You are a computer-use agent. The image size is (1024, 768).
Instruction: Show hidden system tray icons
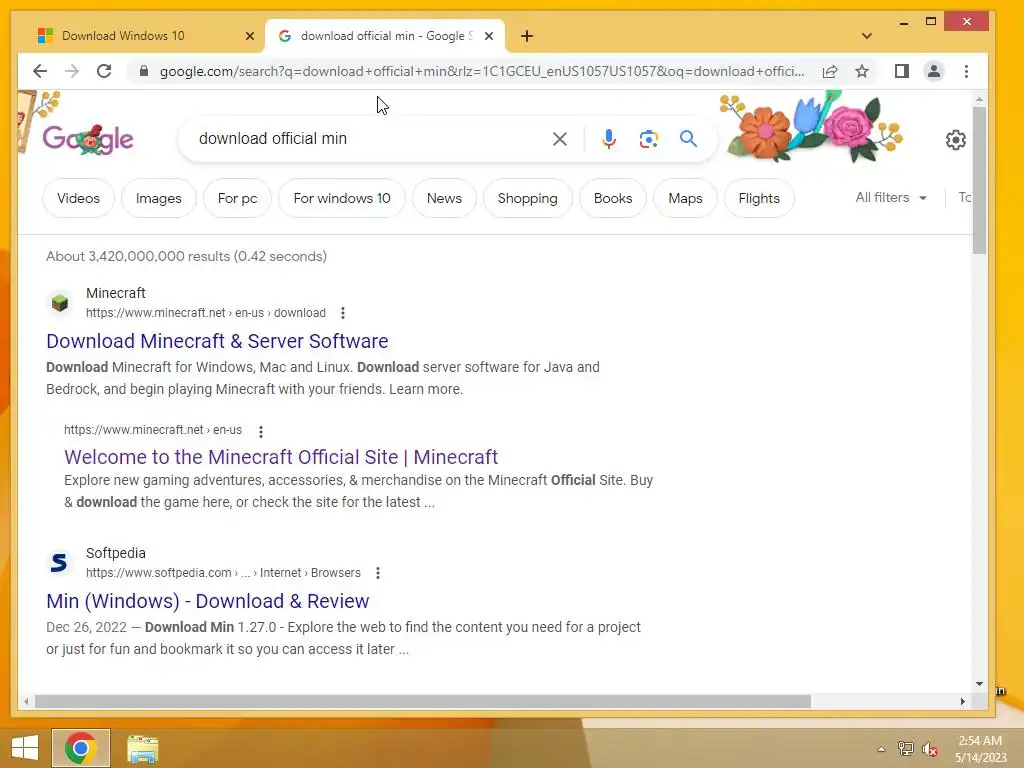pos(881,749)
